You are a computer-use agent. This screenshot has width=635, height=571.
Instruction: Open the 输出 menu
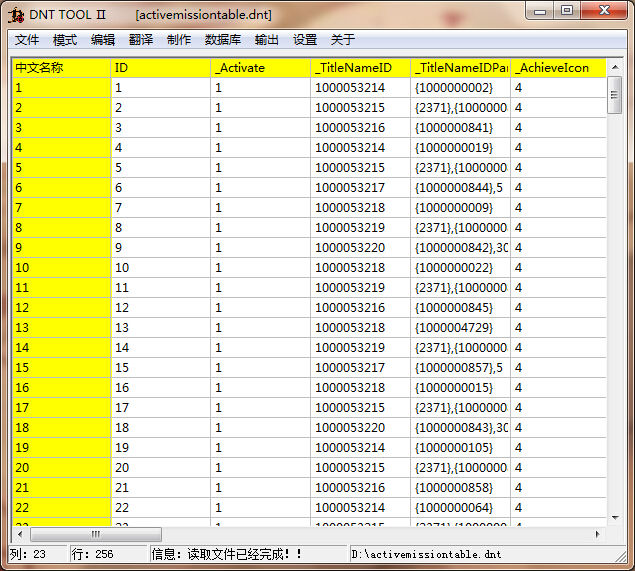point(267,40)
